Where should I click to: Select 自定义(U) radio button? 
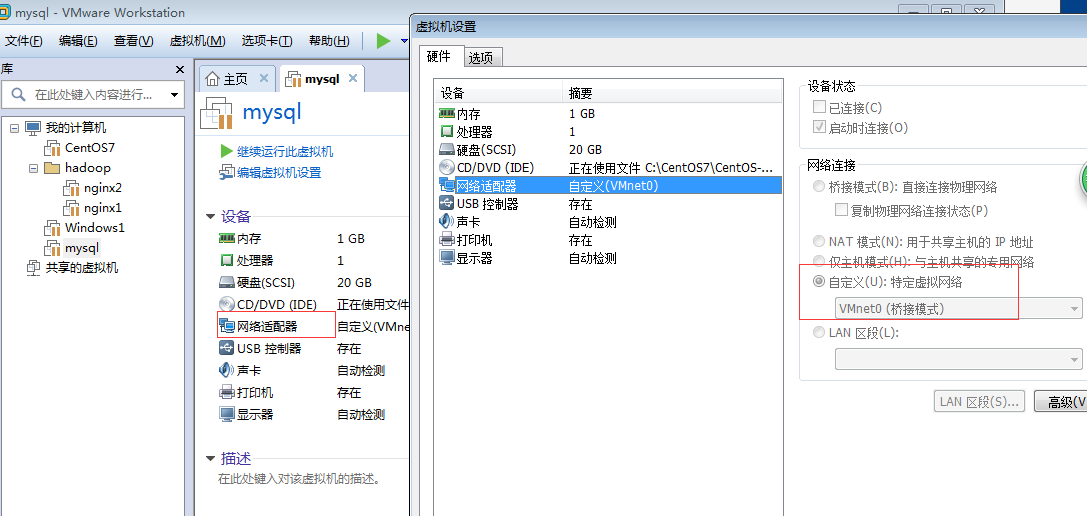coord(819,282)
